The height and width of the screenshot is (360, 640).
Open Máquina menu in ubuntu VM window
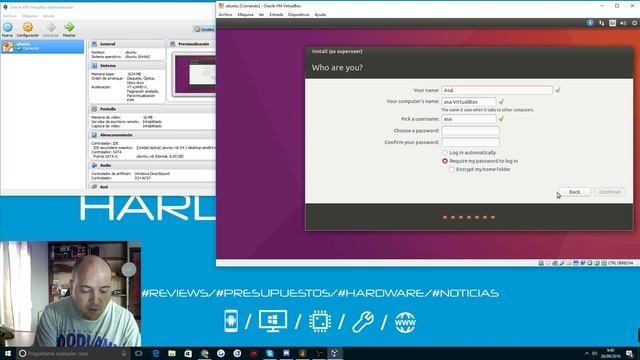coord(245,15)
